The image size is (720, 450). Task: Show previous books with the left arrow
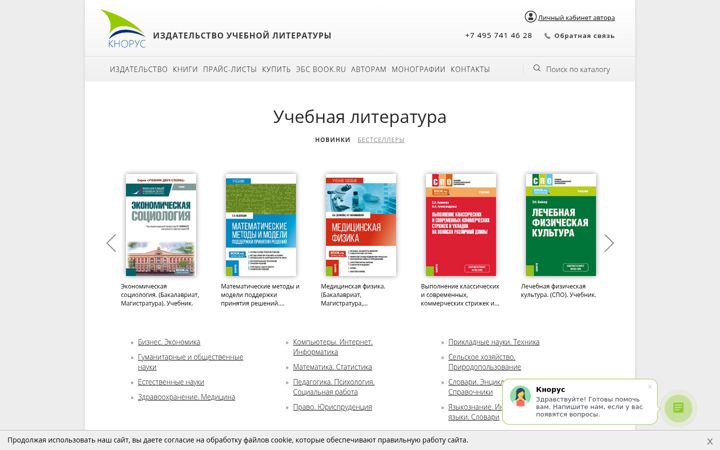(x=111, y=243)
